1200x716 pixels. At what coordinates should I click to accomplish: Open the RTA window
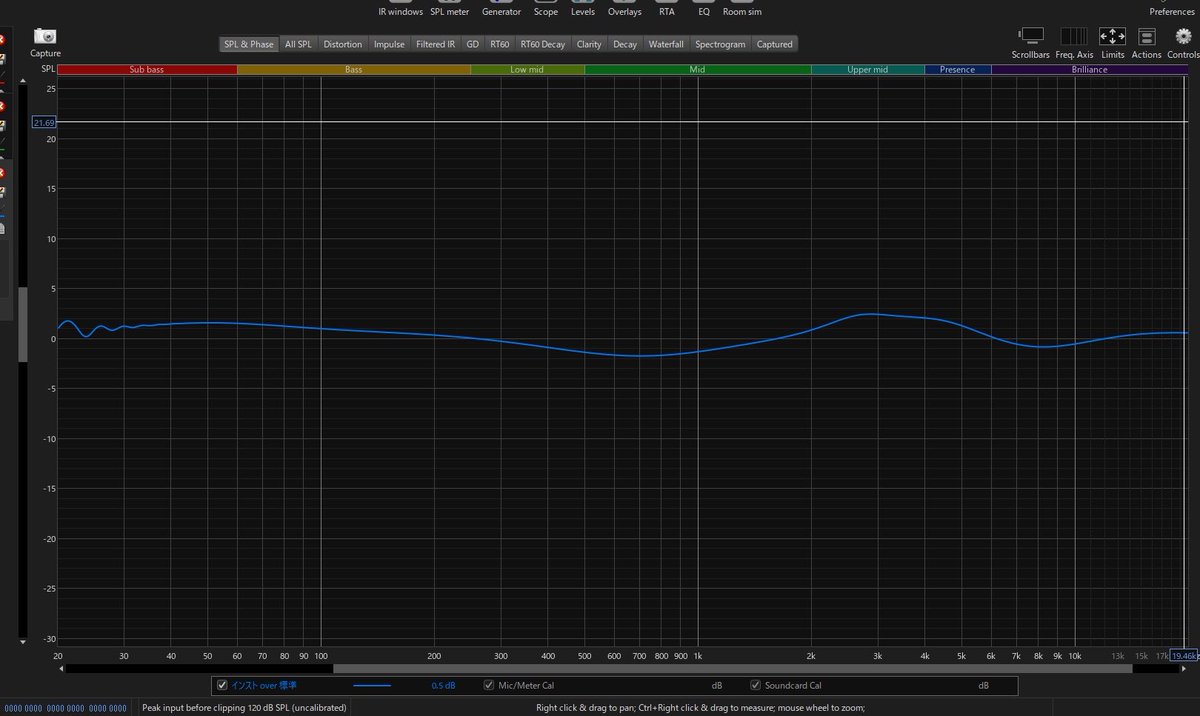click(667, 11)
